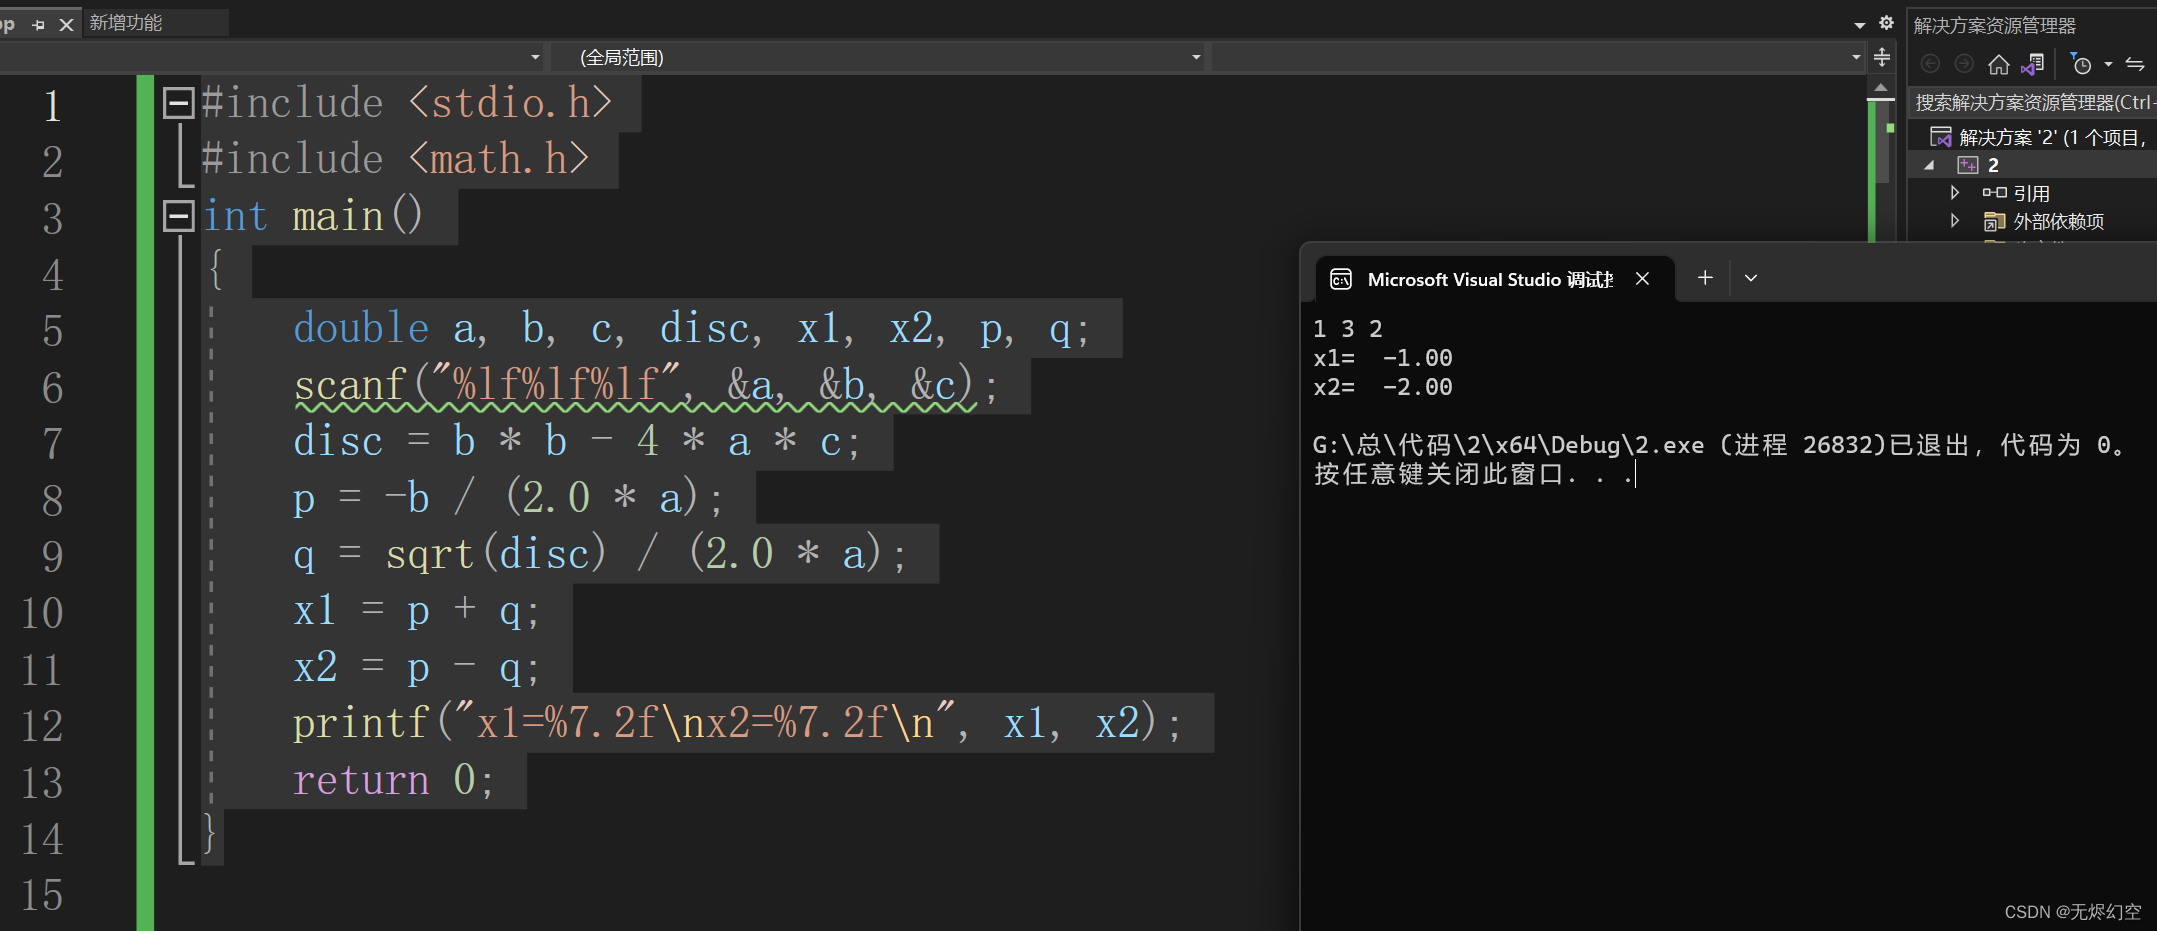Switch views with the solution/folder view icon
Screen dimensions: 2157x931
[x=2032, y=65]
